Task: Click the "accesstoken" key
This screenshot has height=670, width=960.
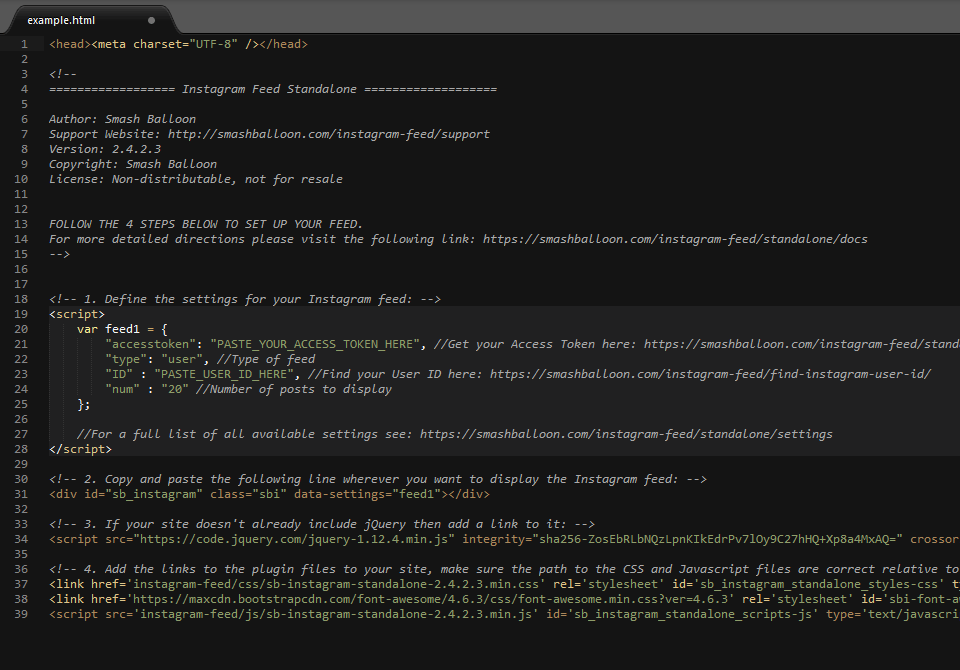Action: 151,344
